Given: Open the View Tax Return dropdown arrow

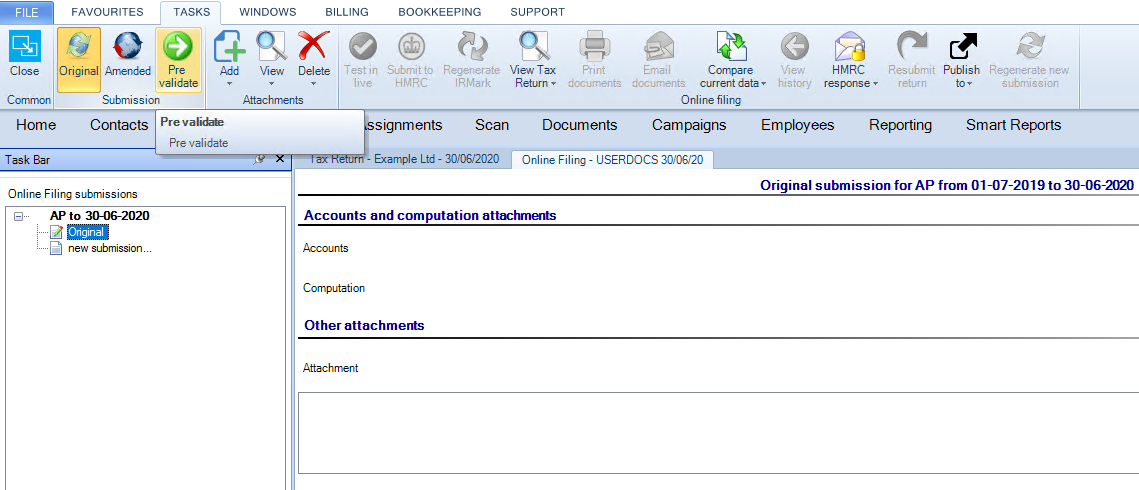Looking at the screenshot, I should point(554,83).
